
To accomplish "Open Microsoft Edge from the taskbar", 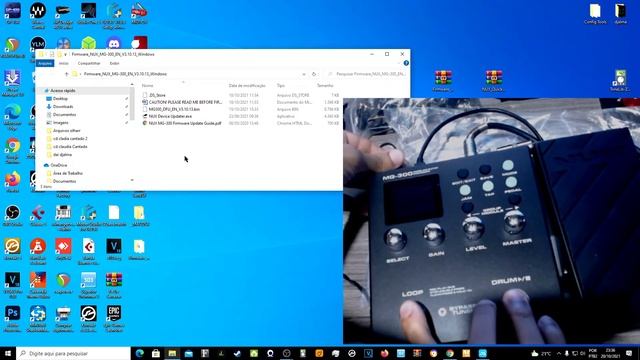I will click(x=140, y=353).
